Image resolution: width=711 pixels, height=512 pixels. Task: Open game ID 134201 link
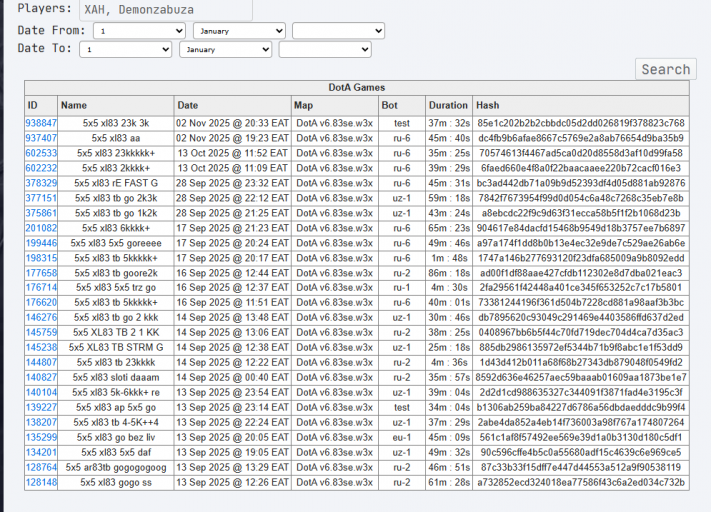pos(41,452)
